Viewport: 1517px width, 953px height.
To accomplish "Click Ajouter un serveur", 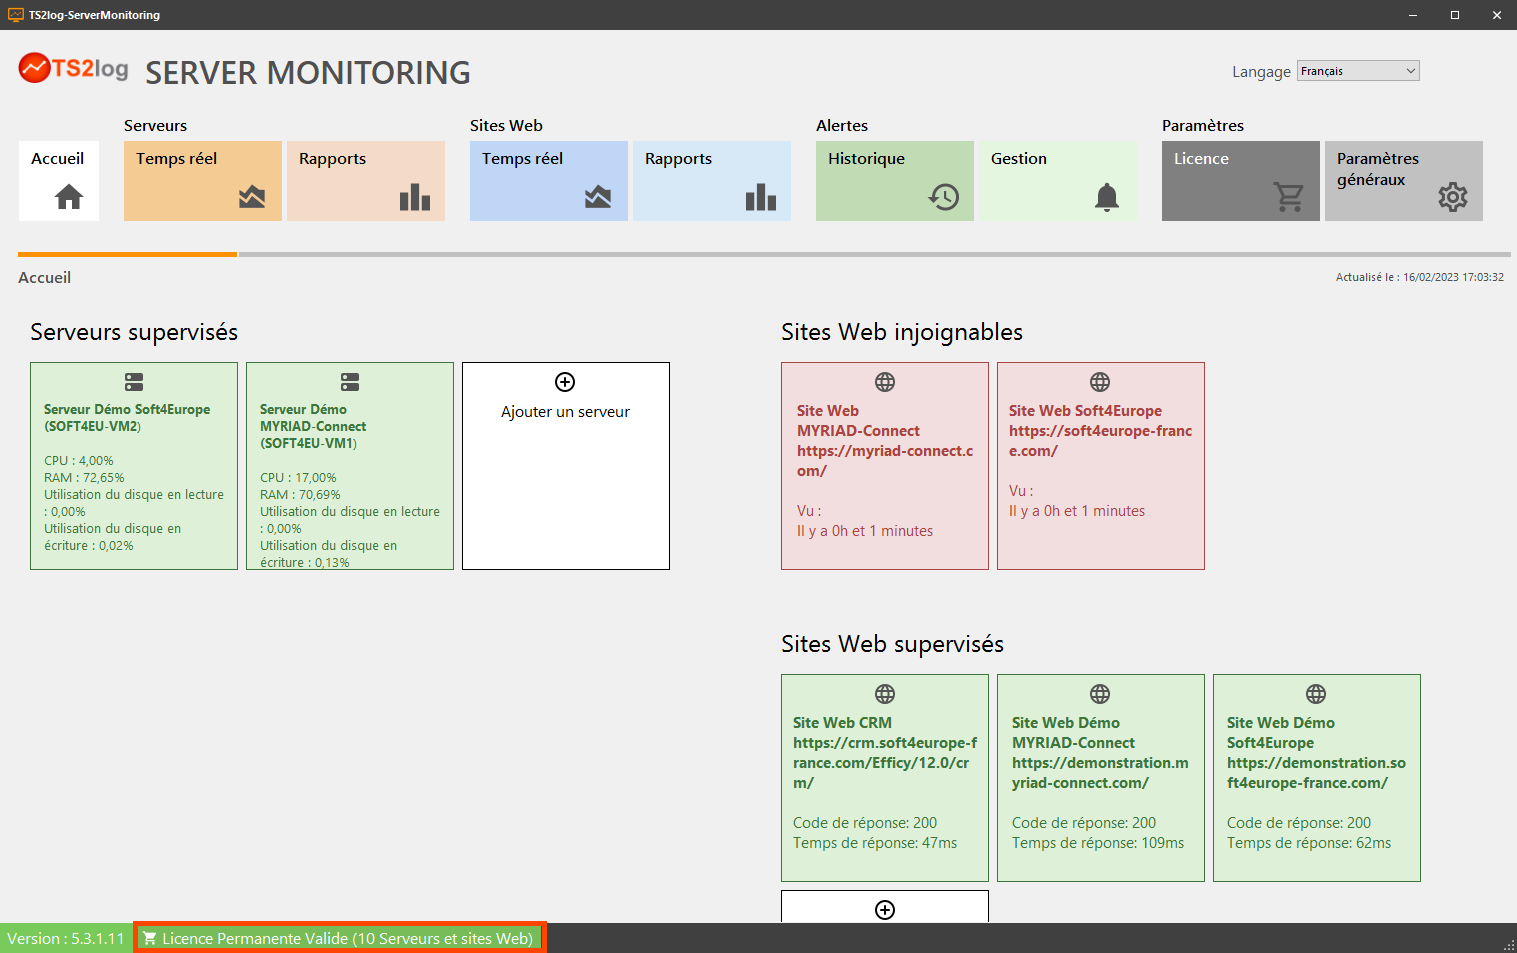I will 566,466.
